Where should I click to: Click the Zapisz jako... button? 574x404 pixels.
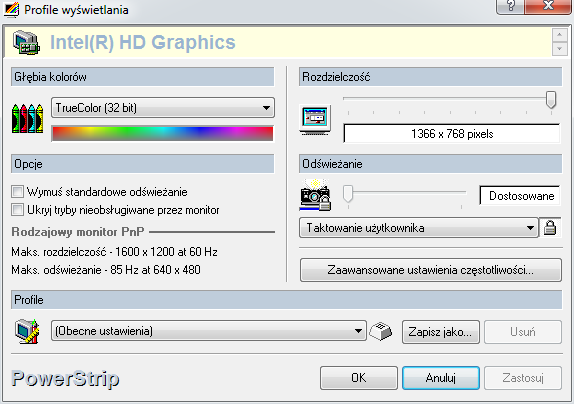tap(440, 332)
